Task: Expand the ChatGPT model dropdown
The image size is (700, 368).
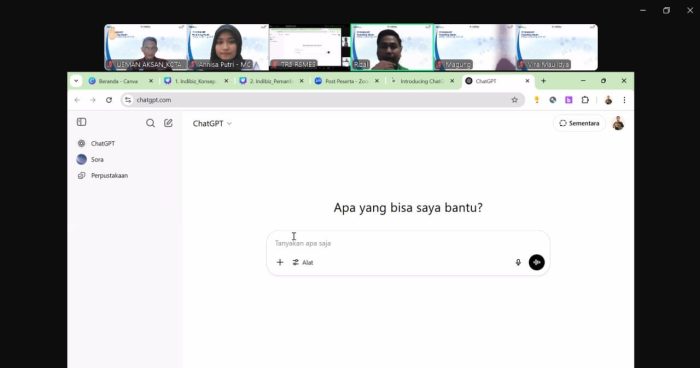Action: (x=212, y=124)
